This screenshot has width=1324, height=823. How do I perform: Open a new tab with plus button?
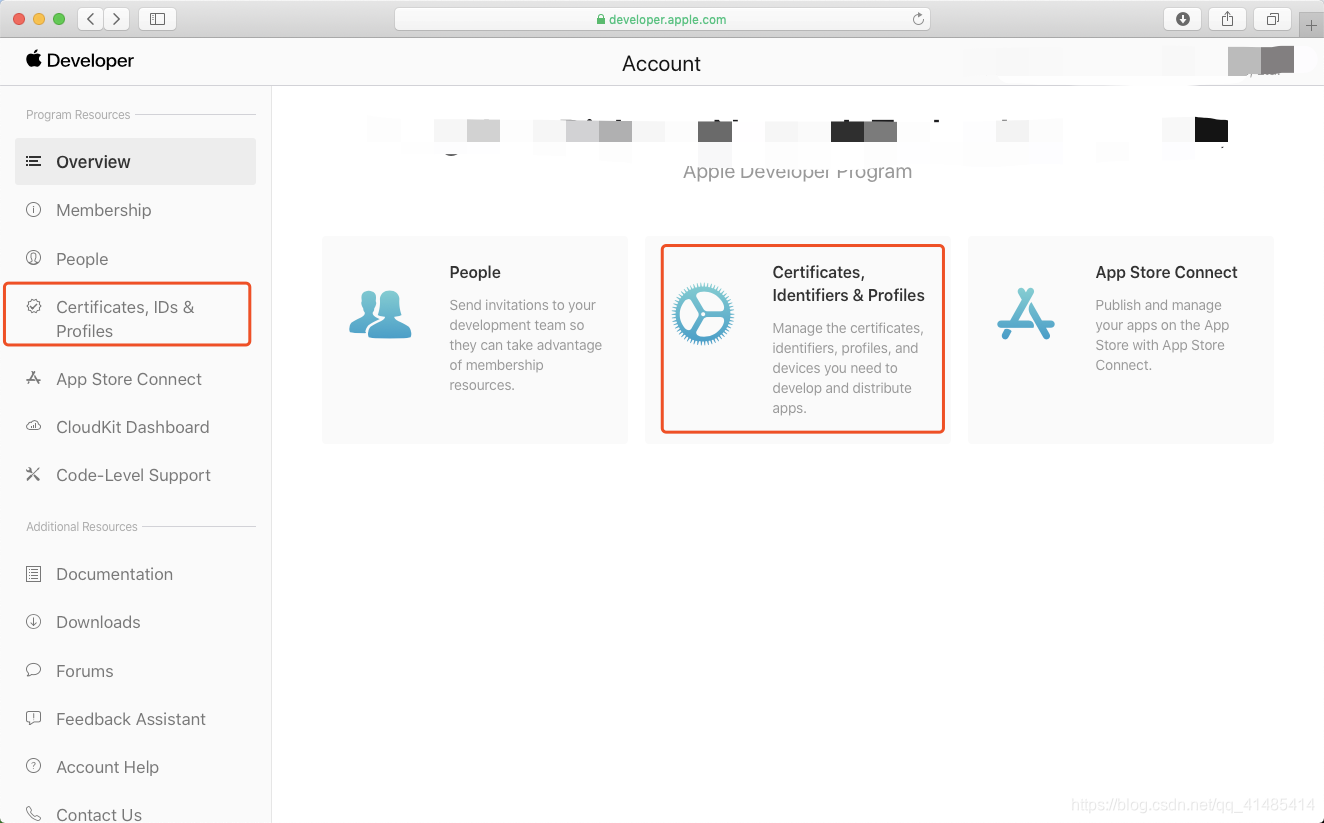[x=1311, y=25]
